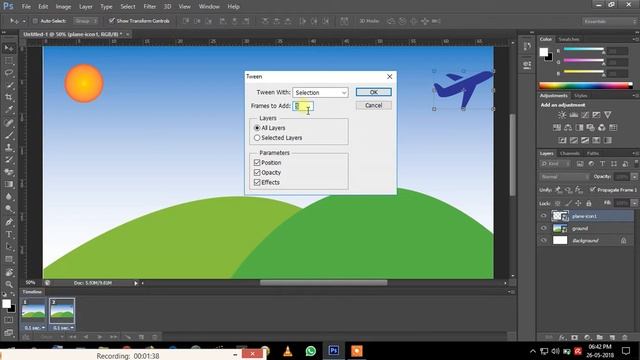Toggle Auto-Select checkbox in options bar

click(35, 21)
